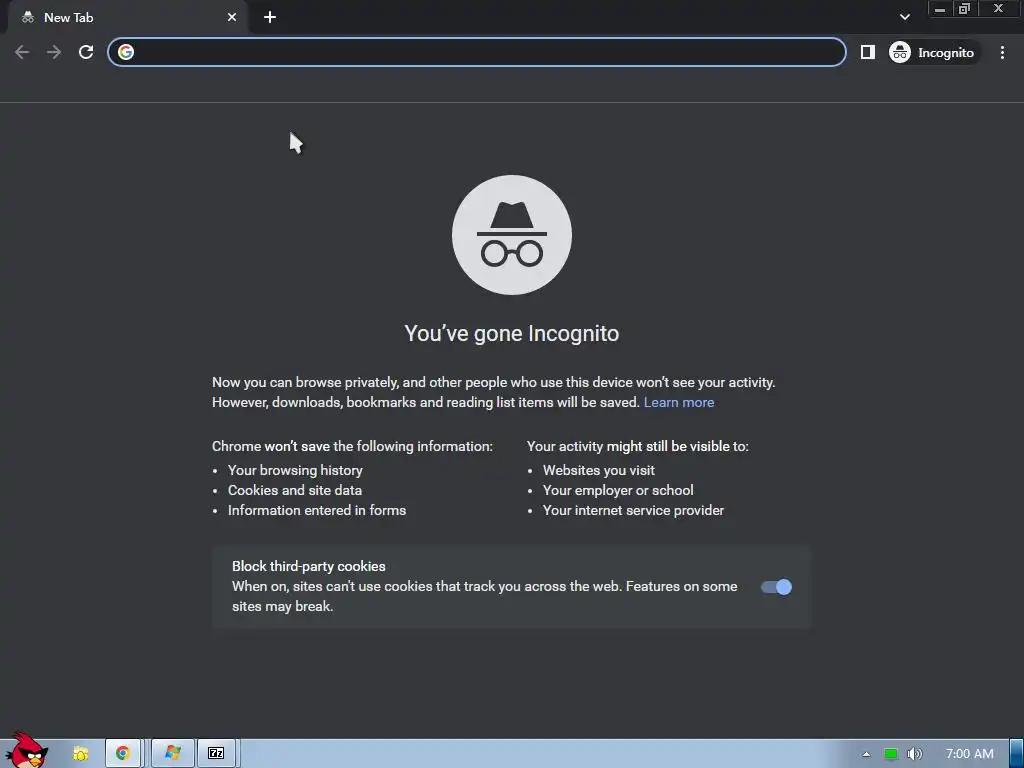Toggle Block third-party cookies switch
The height and width of the screenshot is (768, 1024).
point(776,587)
